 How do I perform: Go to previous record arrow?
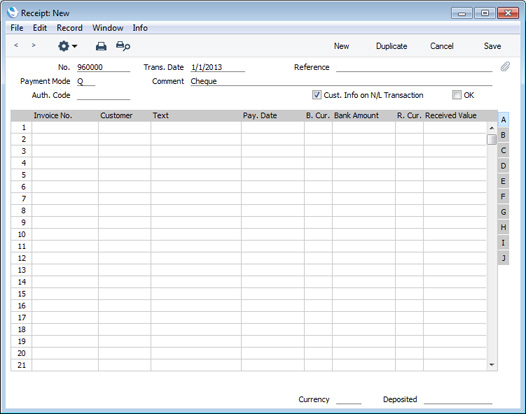tap(16, 45)
